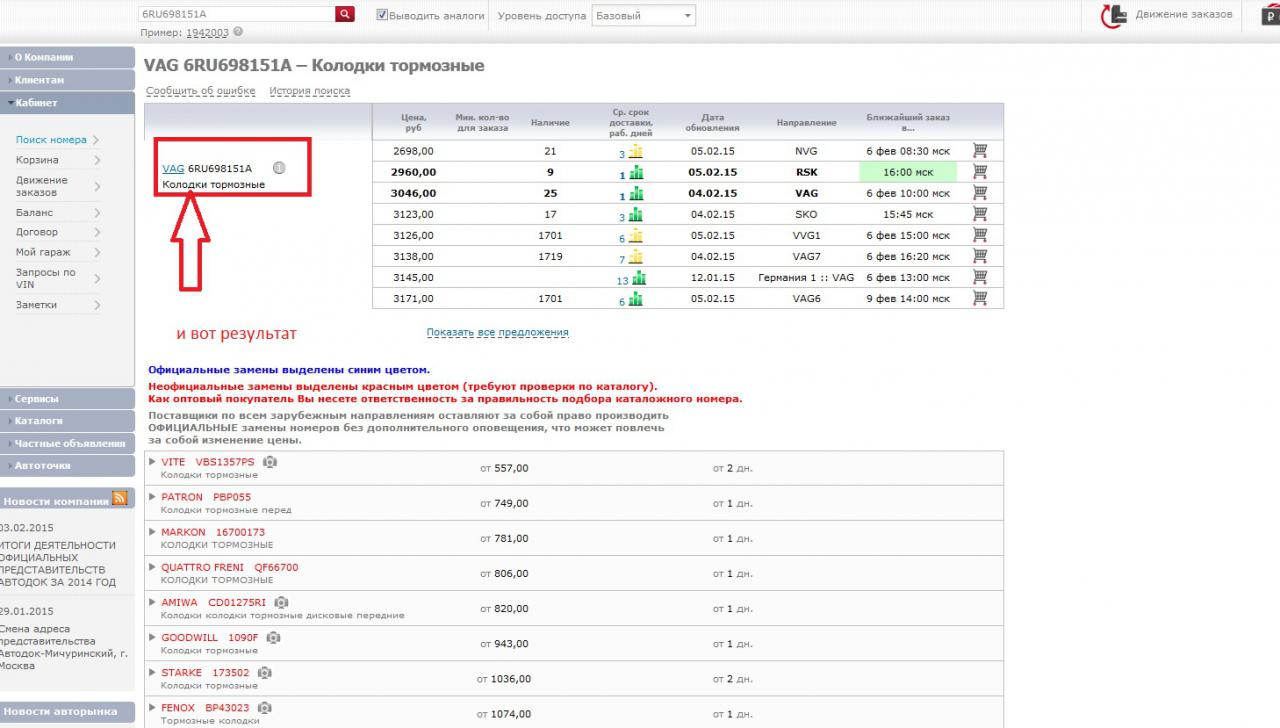
Task: Open the RSS feed icon for company news
Action: [120, 498]
